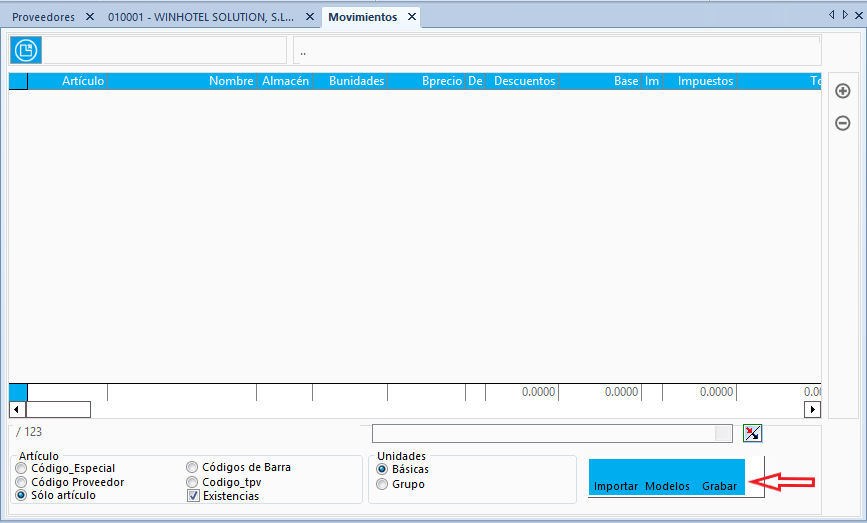The height and width of the screenshot is (523, 867).
Task: Click the Impuestos total 0.0000 cell
Action: 700,392
